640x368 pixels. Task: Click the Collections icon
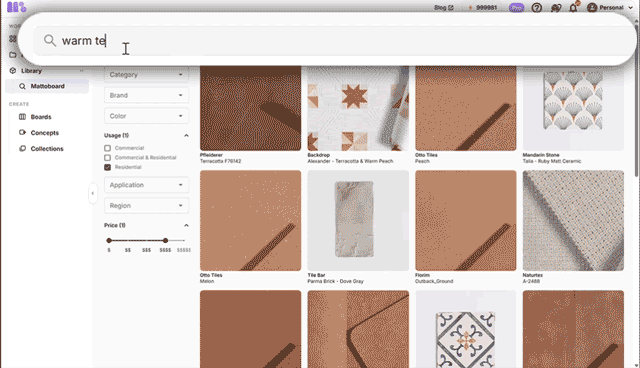22,149
